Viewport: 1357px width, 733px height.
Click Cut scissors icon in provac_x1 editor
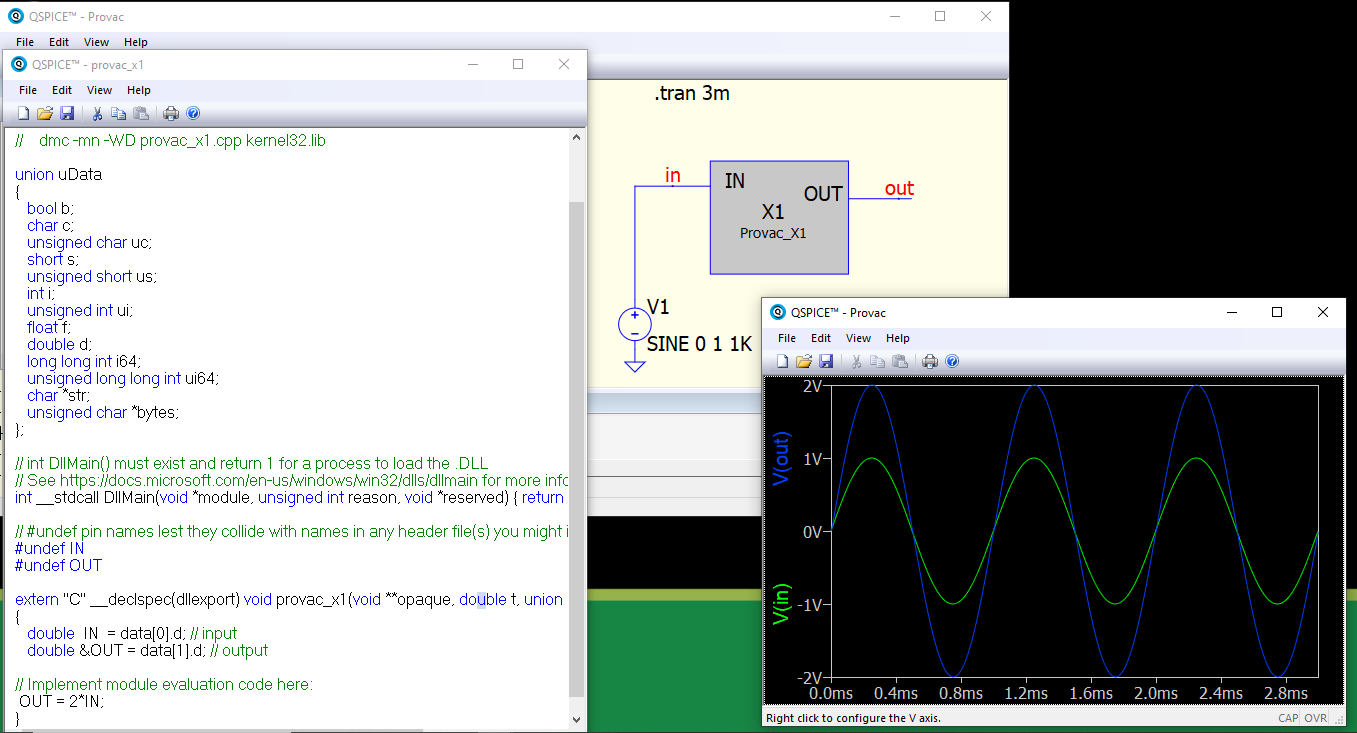(97, 113)
